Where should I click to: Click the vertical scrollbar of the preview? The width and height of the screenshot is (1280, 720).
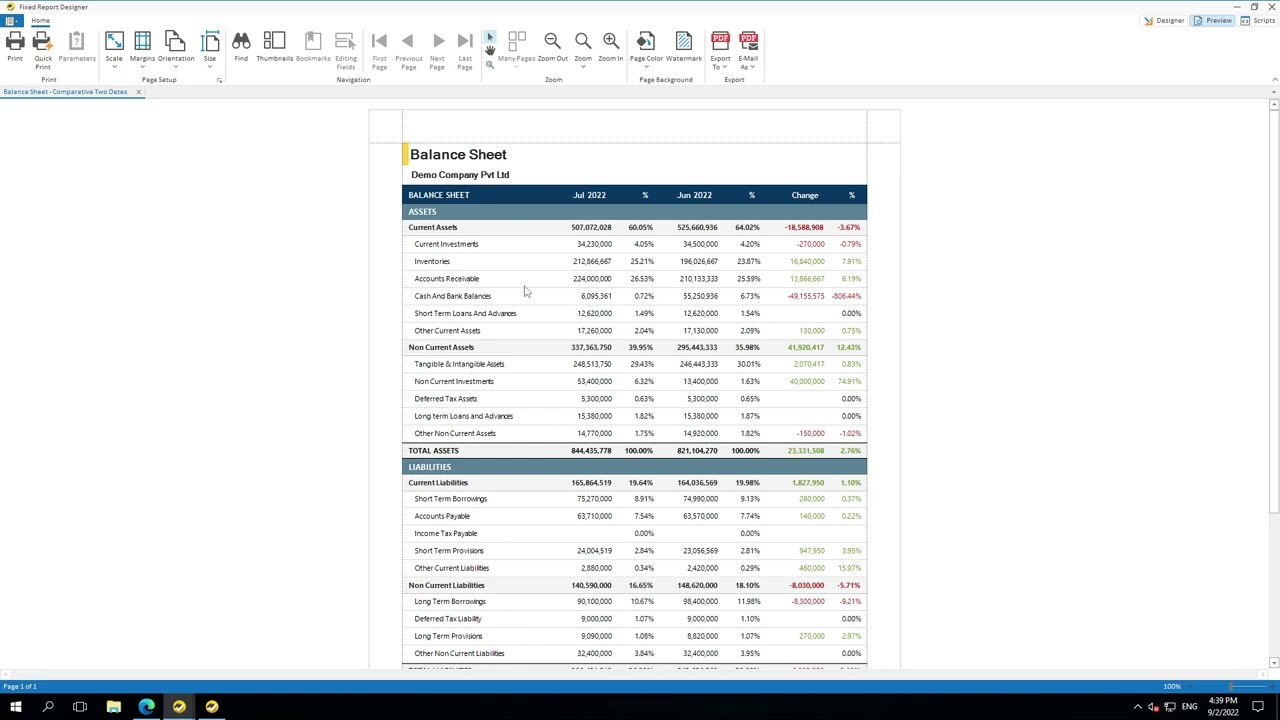point(1274,310)
